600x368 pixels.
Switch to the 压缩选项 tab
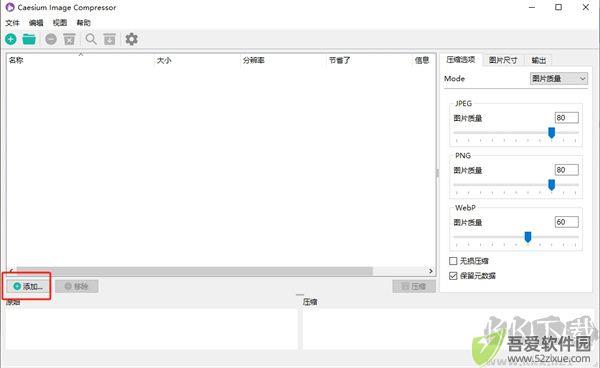click(x=461, y=60)
